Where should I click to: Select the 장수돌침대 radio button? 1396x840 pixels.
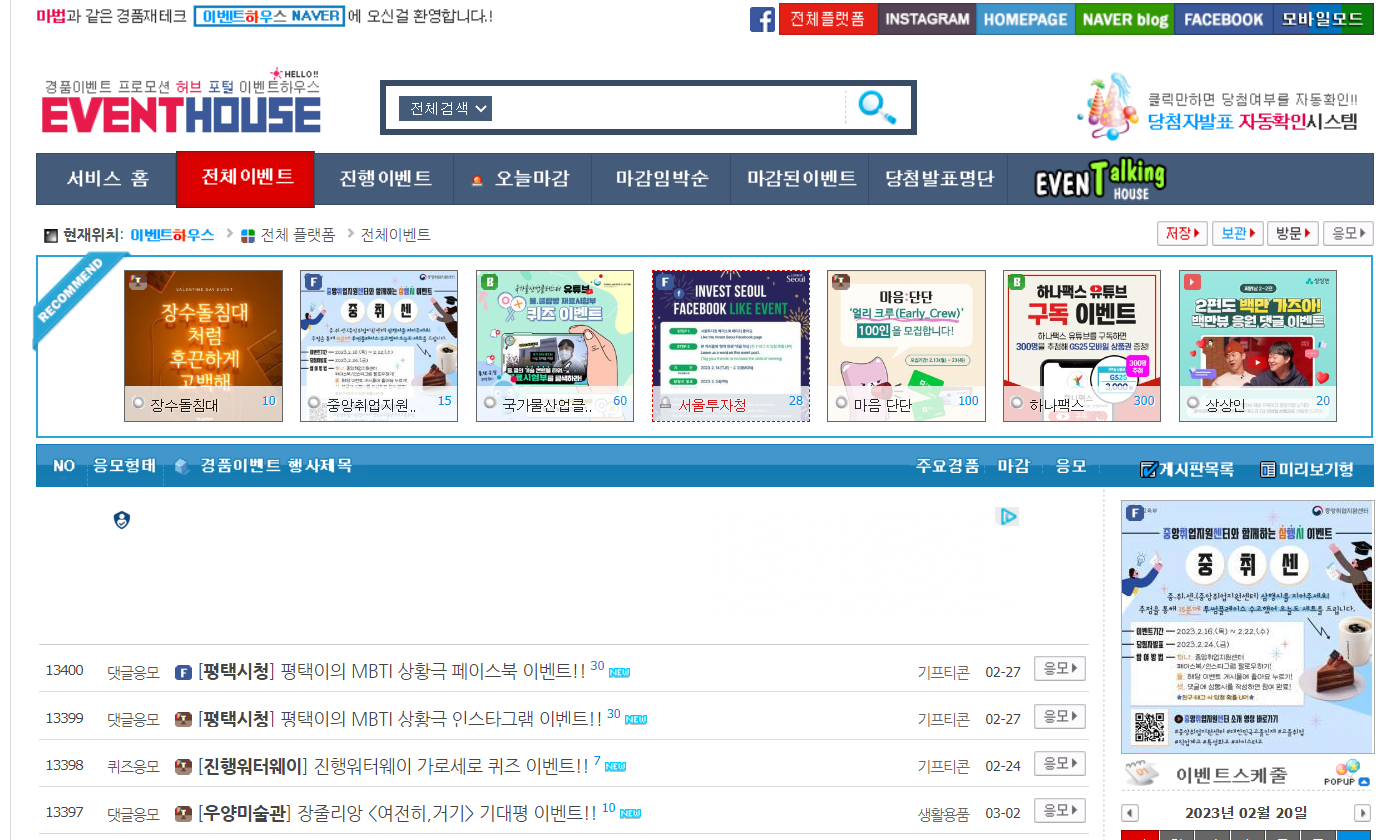click(139, 404)
